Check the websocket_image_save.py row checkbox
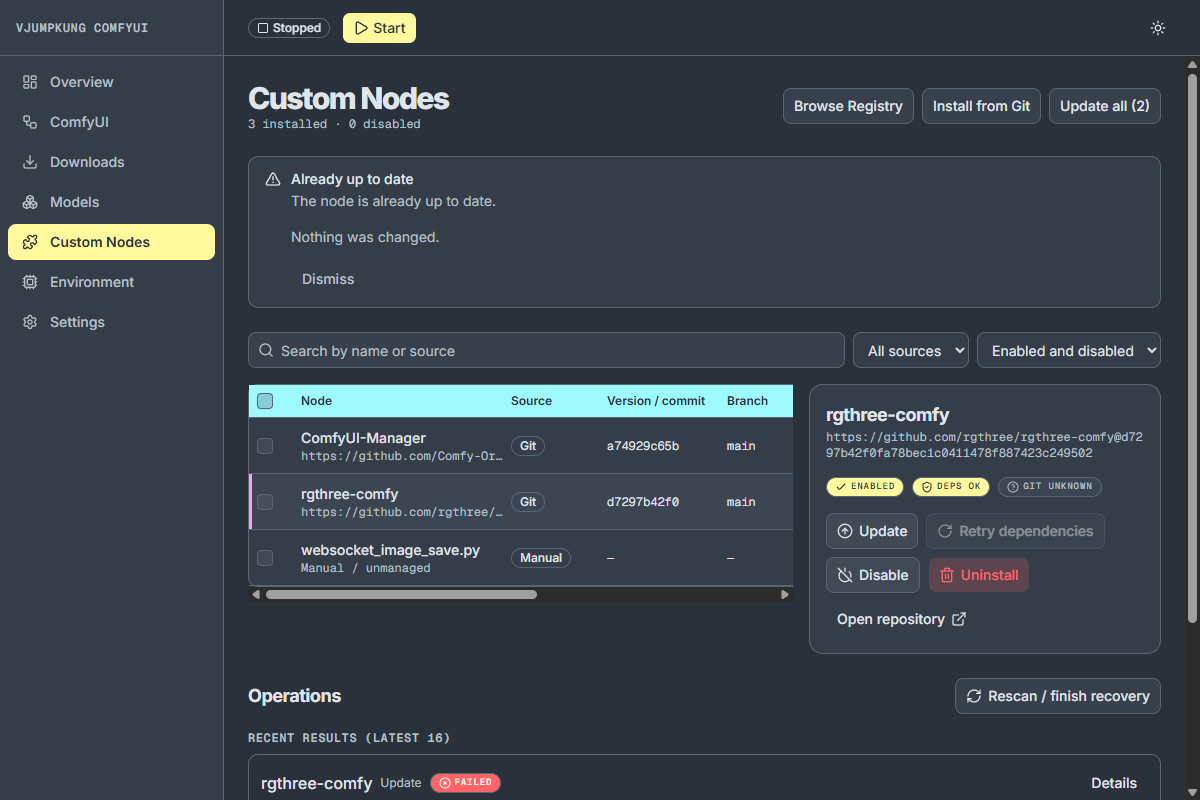This screenshot has height=800, width=1200. click(x=265, y=558)
